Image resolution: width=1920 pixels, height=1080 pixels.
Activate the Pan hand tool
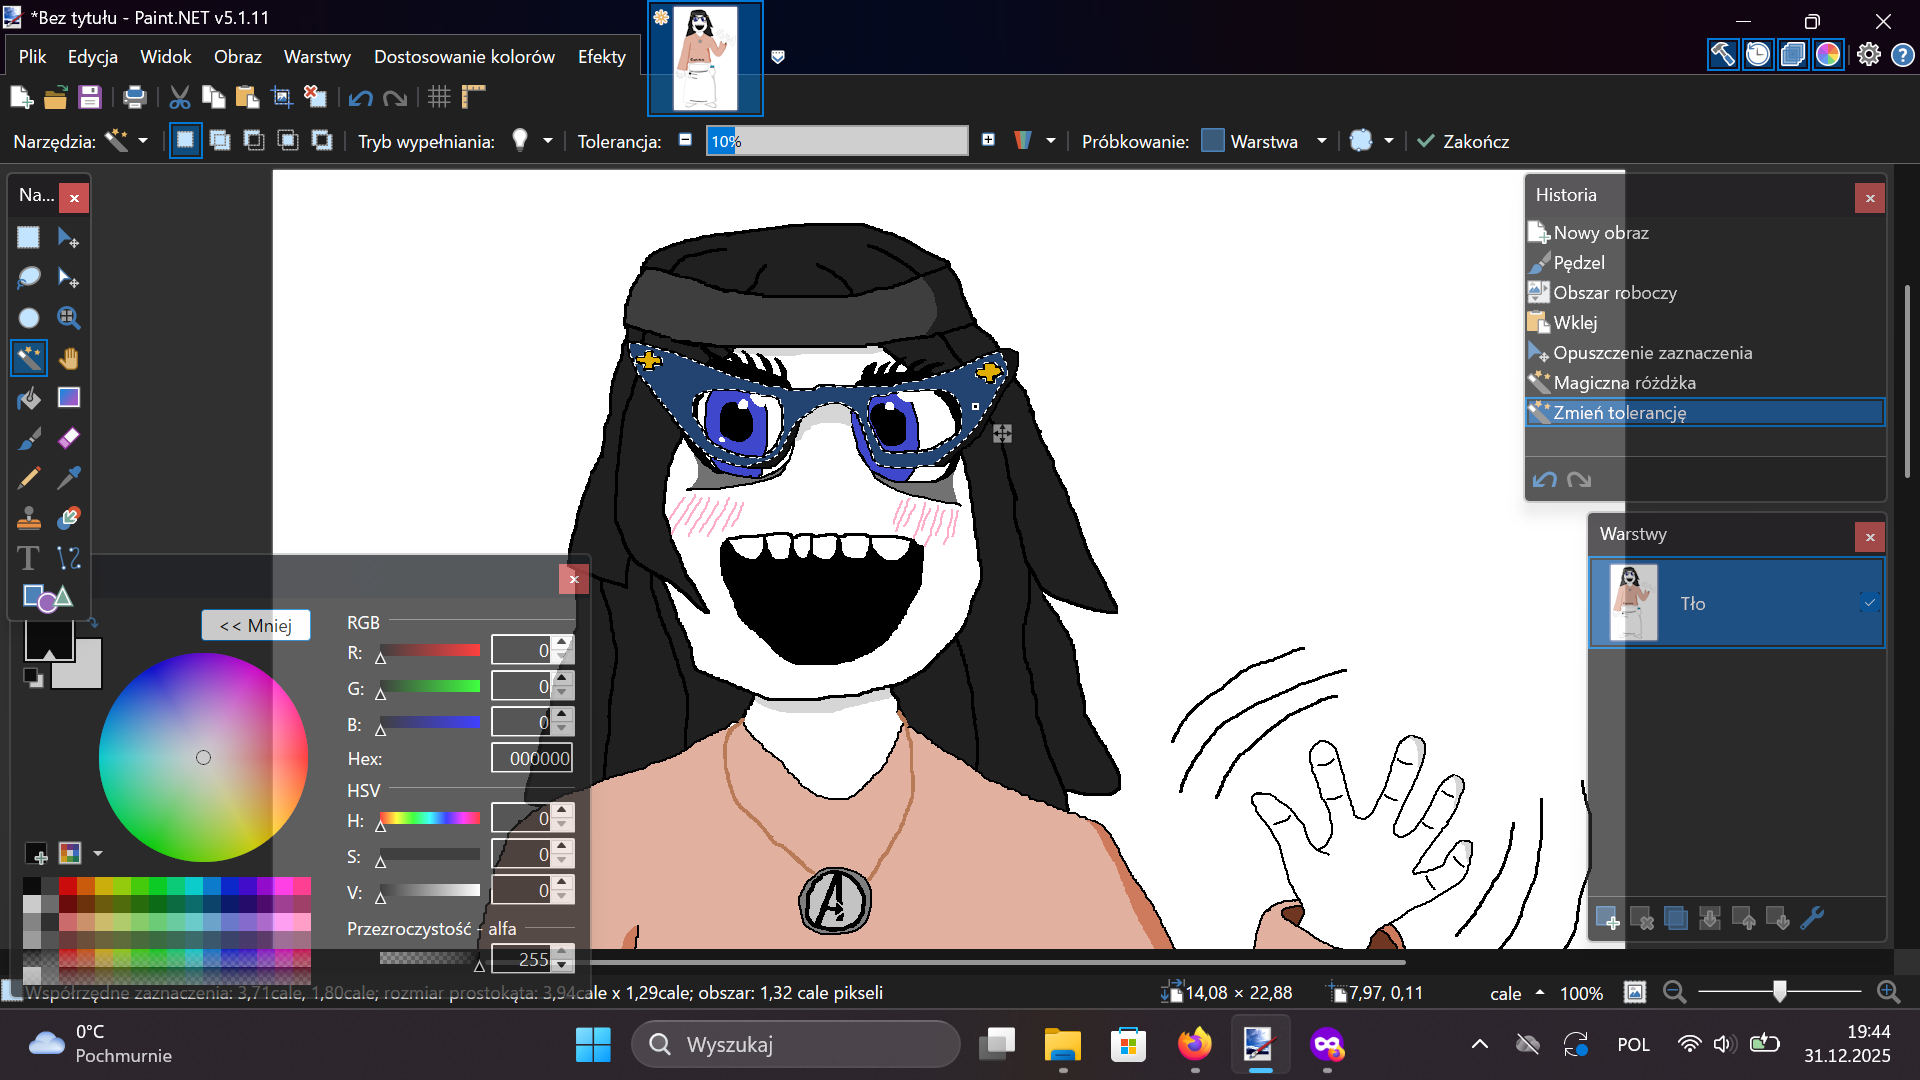[68, 358]
